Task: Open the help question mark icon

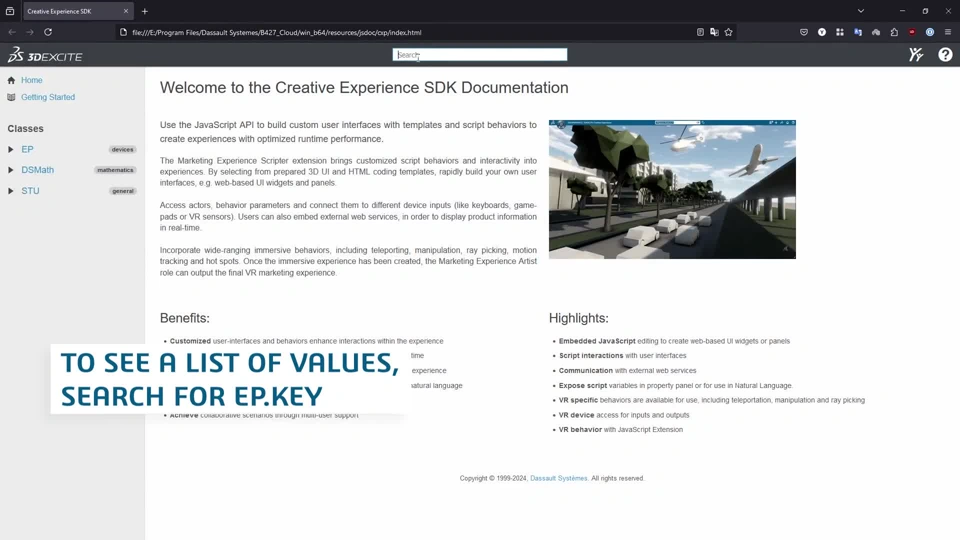Action: click(x=945, y=54)
